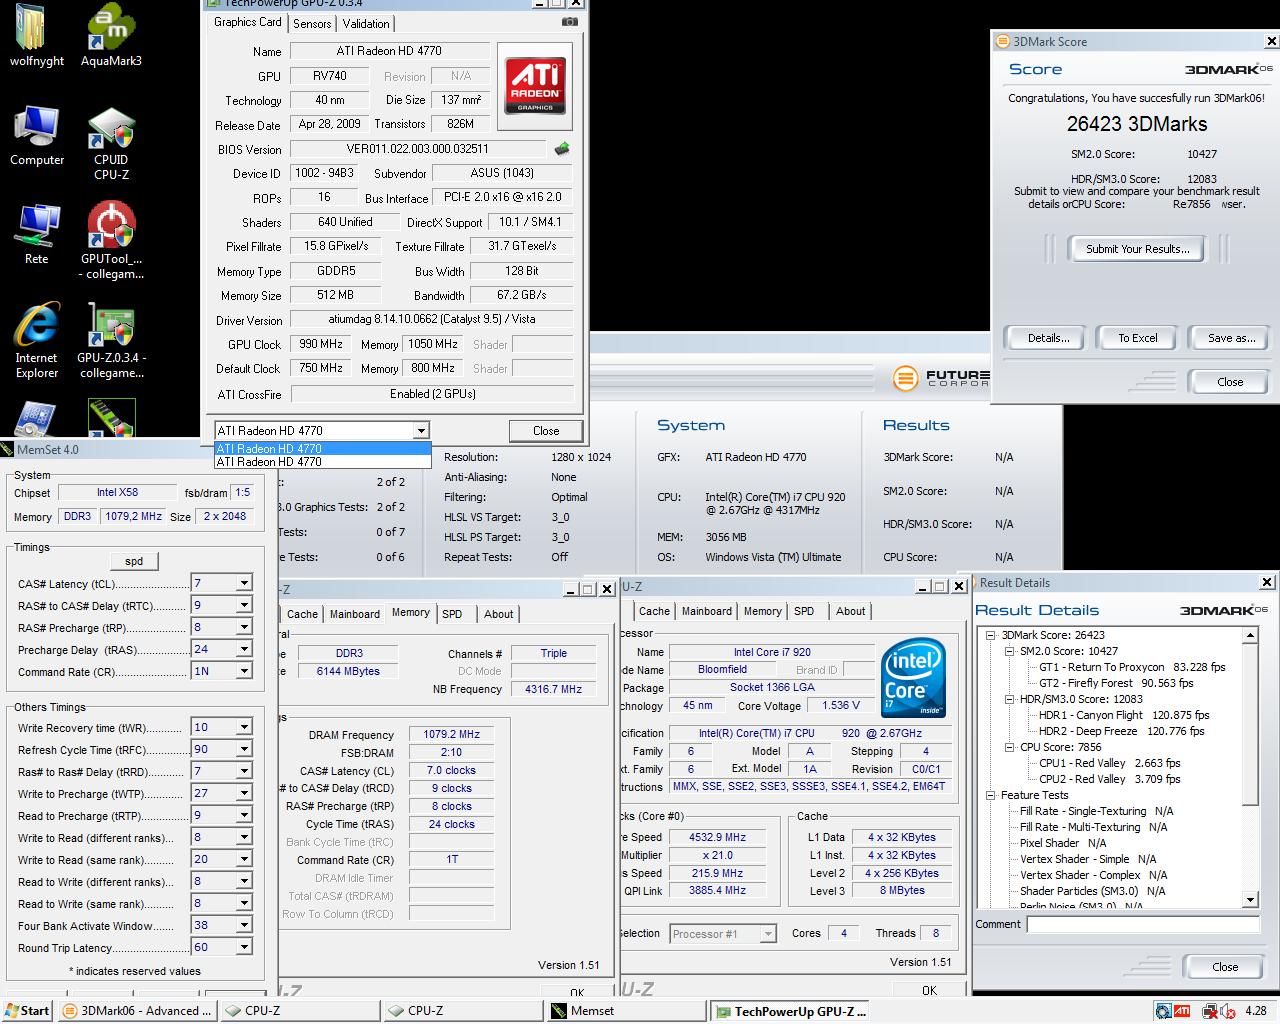The image size is (1280, 1024).
Task: Open Four Bank Activate Window dropdown
Action: coord(243,925)
